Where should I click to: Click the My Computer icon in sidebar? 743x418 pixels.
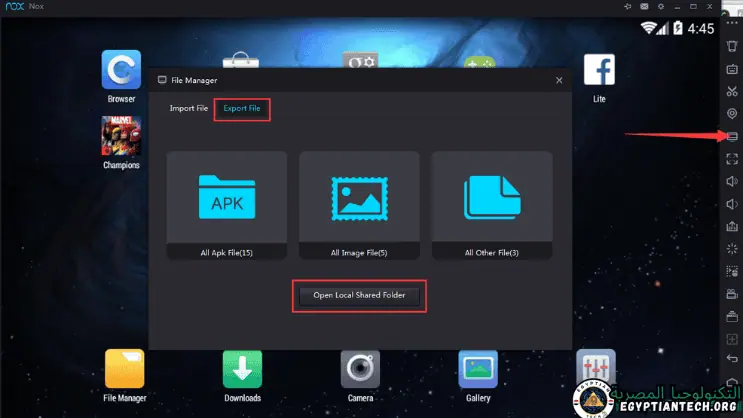pyautogui.click(x=731, y=136)
